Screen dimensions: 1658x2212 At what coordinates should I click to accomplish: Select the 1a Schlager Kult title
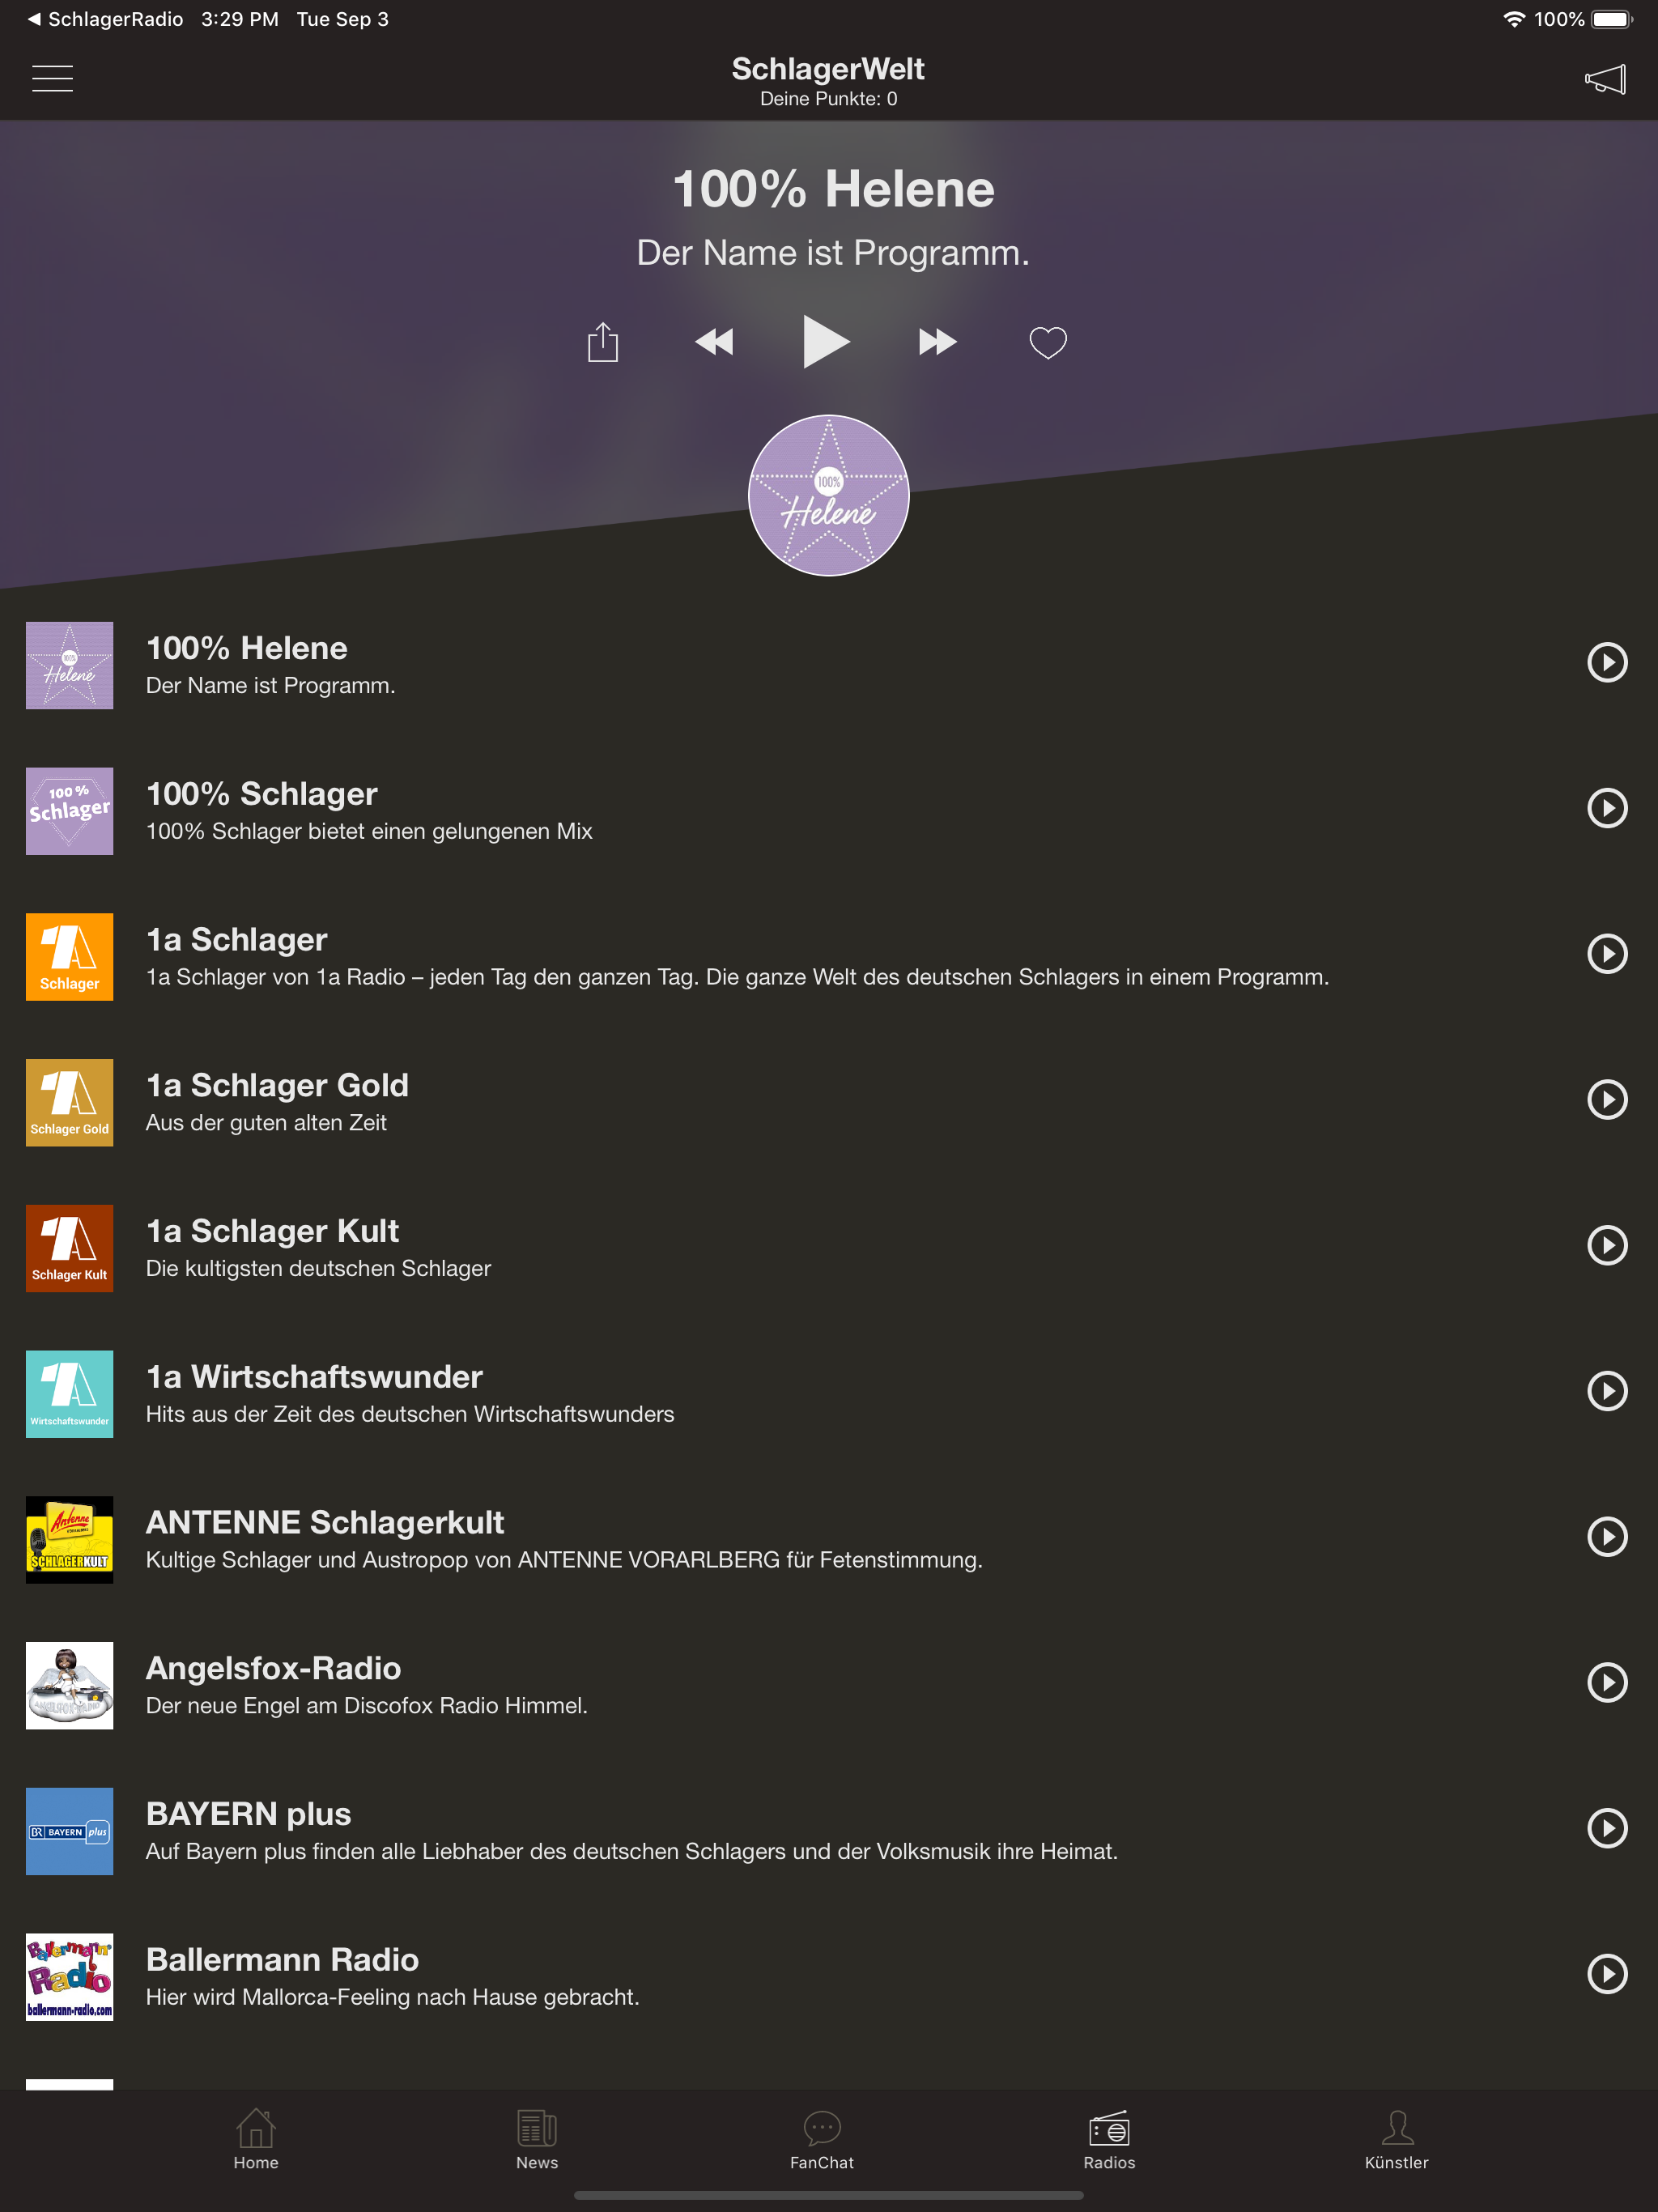(272, 1231)
